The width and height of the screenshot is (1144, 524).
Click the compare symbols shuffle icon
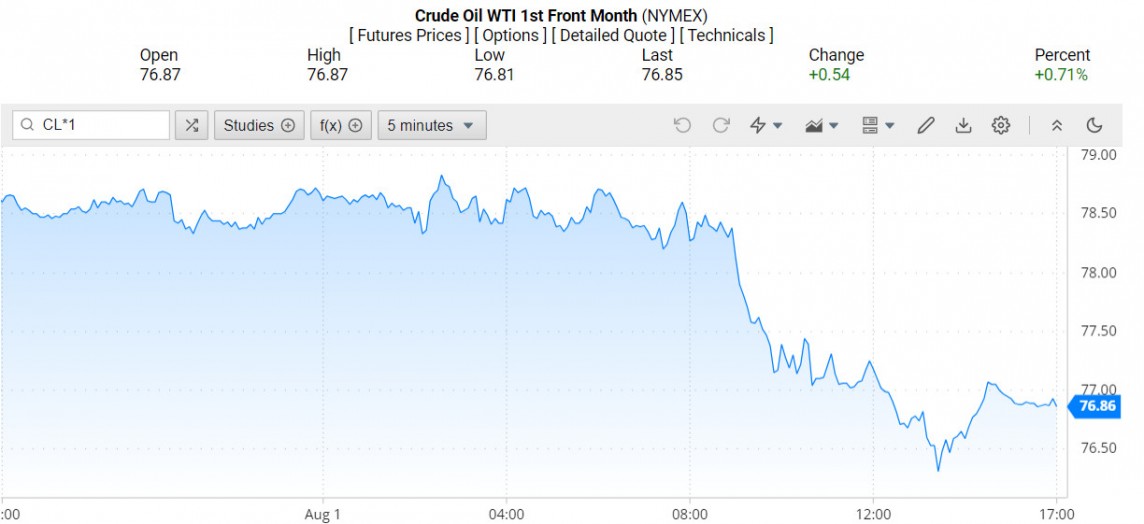191,125
